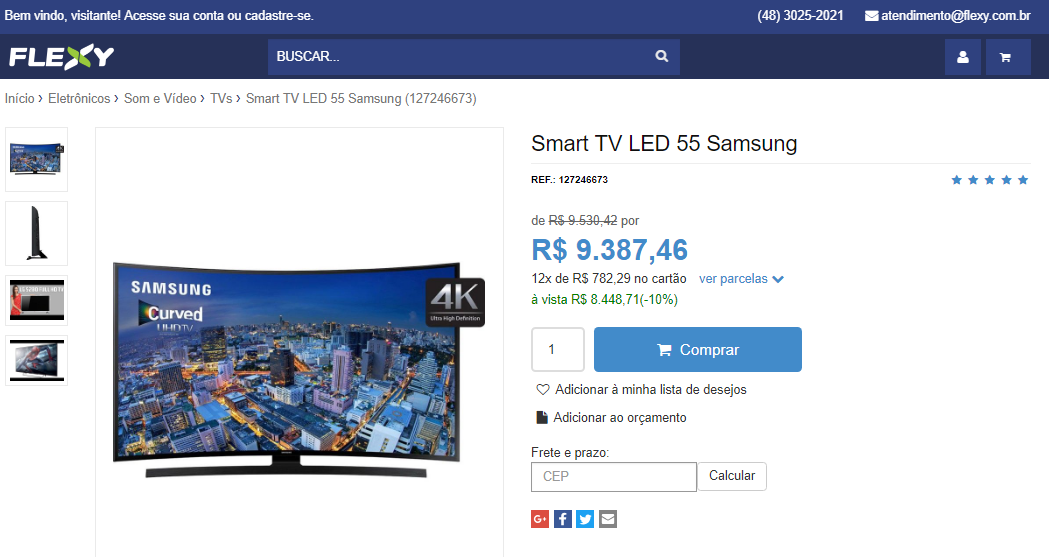Open the TVs breadcrumb category

(221, 98)
